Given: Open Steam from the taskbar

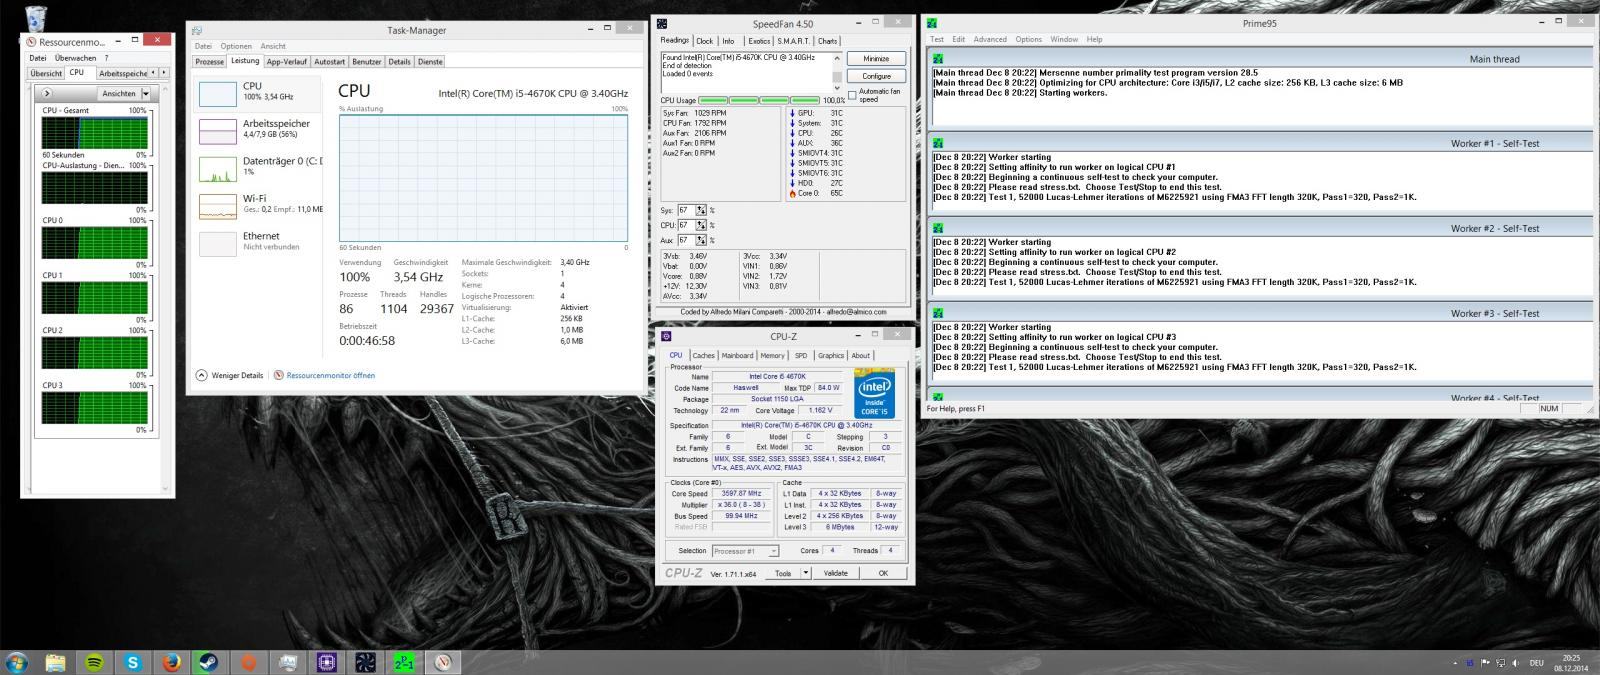Looking at the screenshot, I should tap(211, 662).
